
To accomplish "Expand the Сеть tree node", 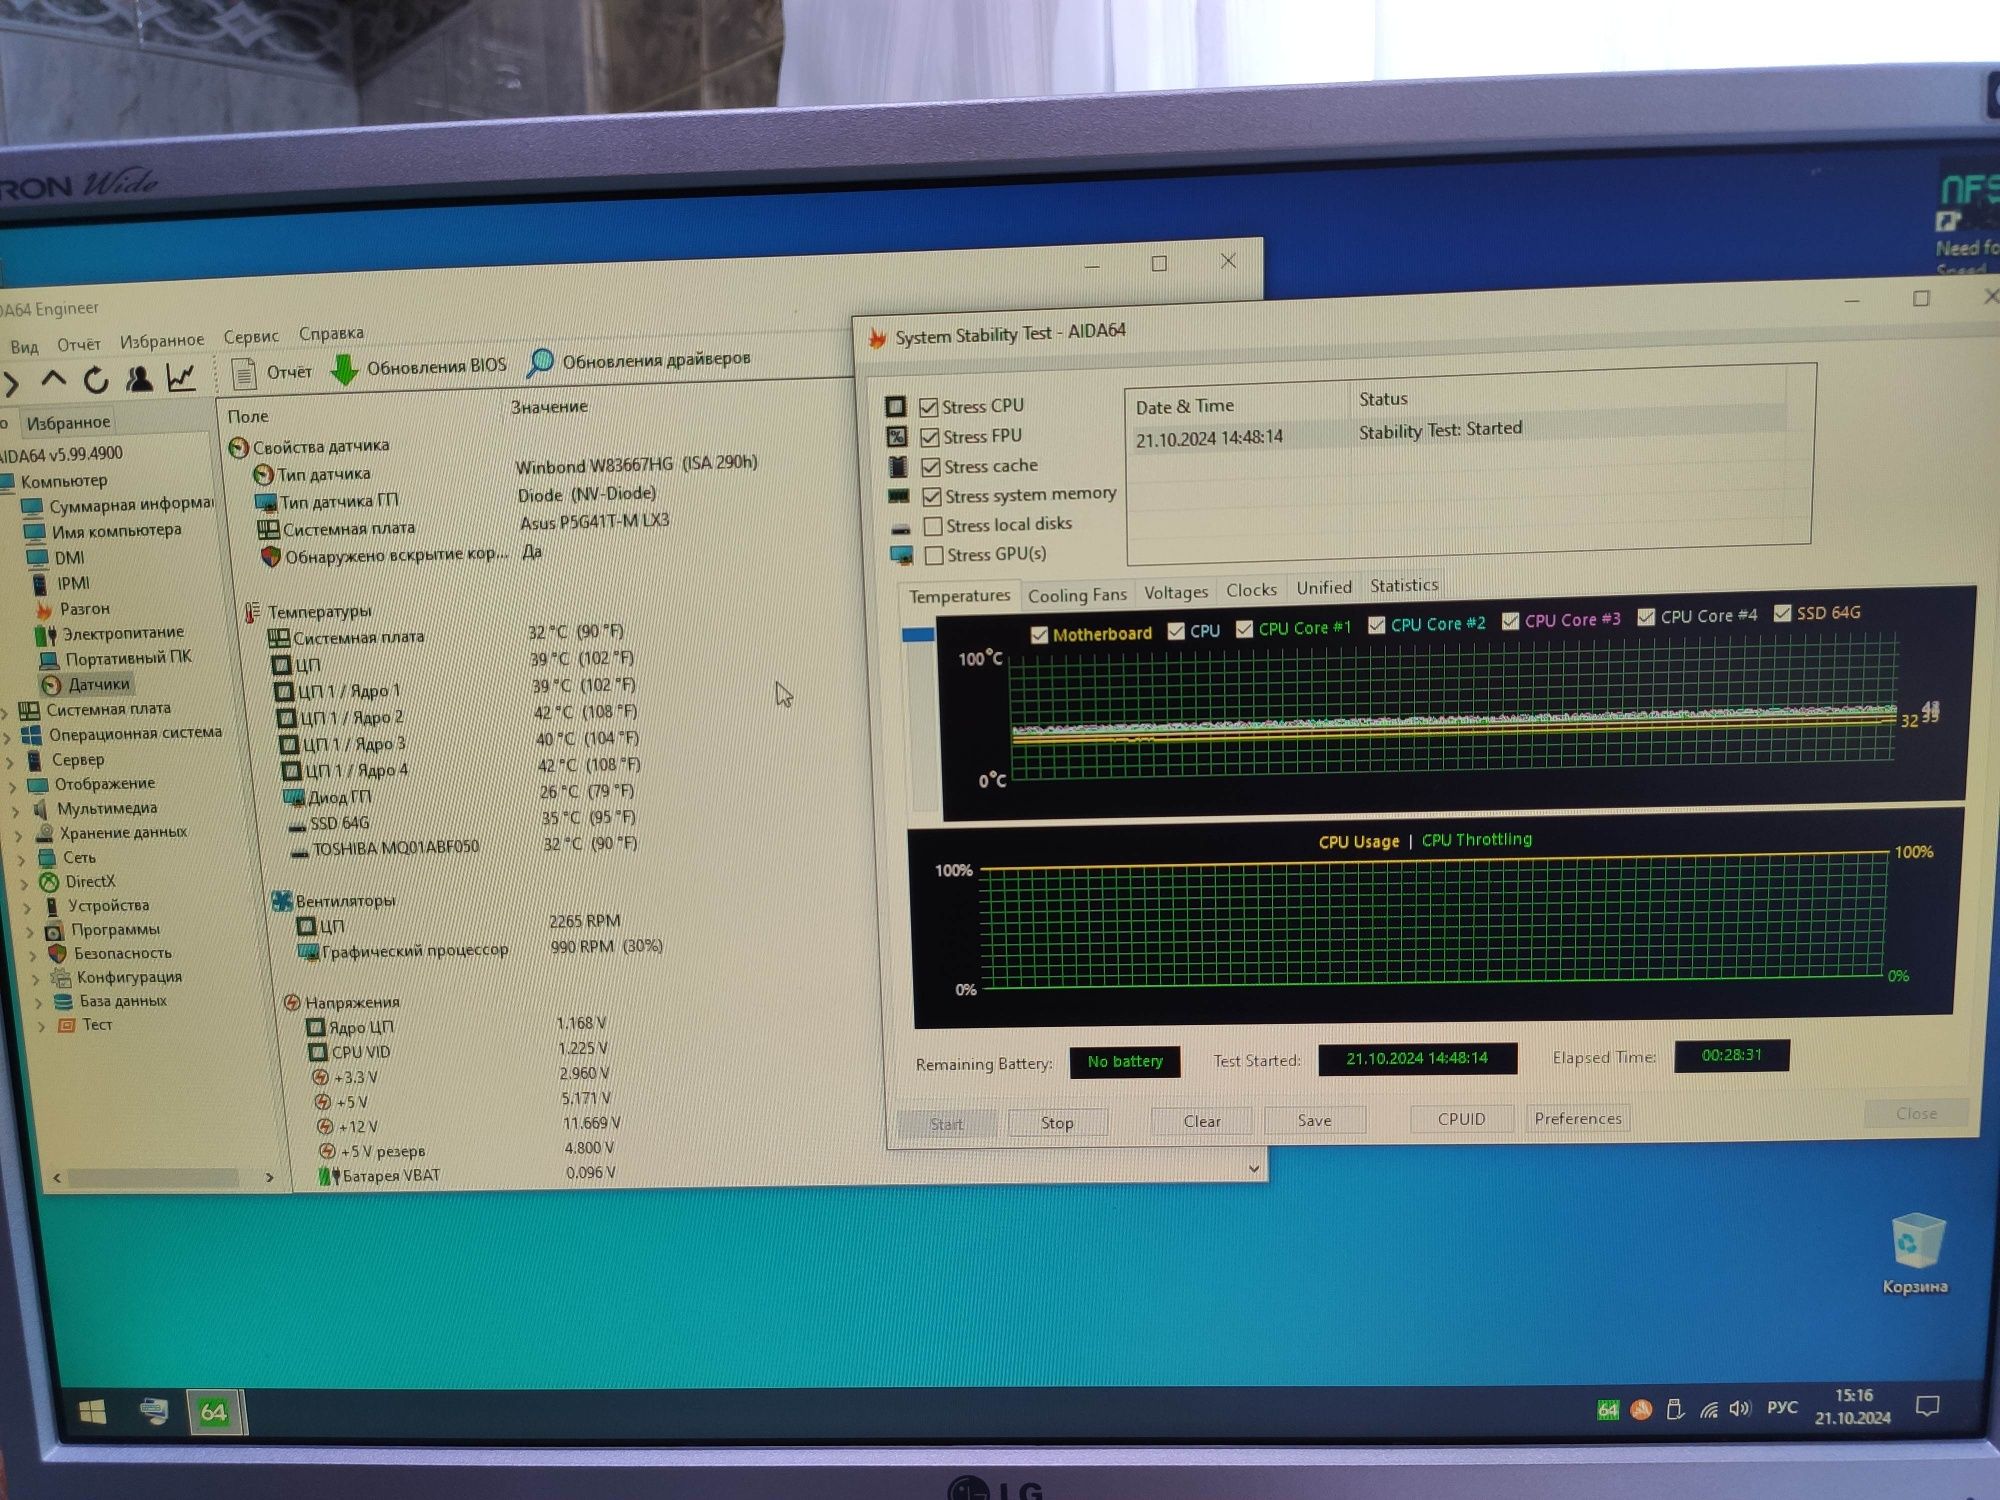I will tap(22, 860).
